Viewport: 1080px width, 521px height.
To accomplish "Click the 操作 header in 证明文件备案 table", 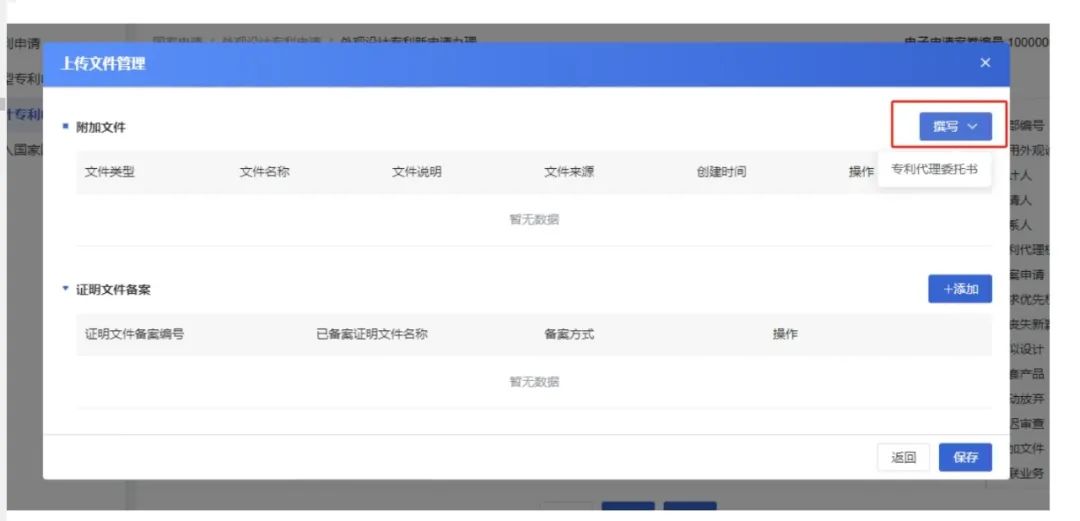I will pyautogui.click(x=785, y=334).
